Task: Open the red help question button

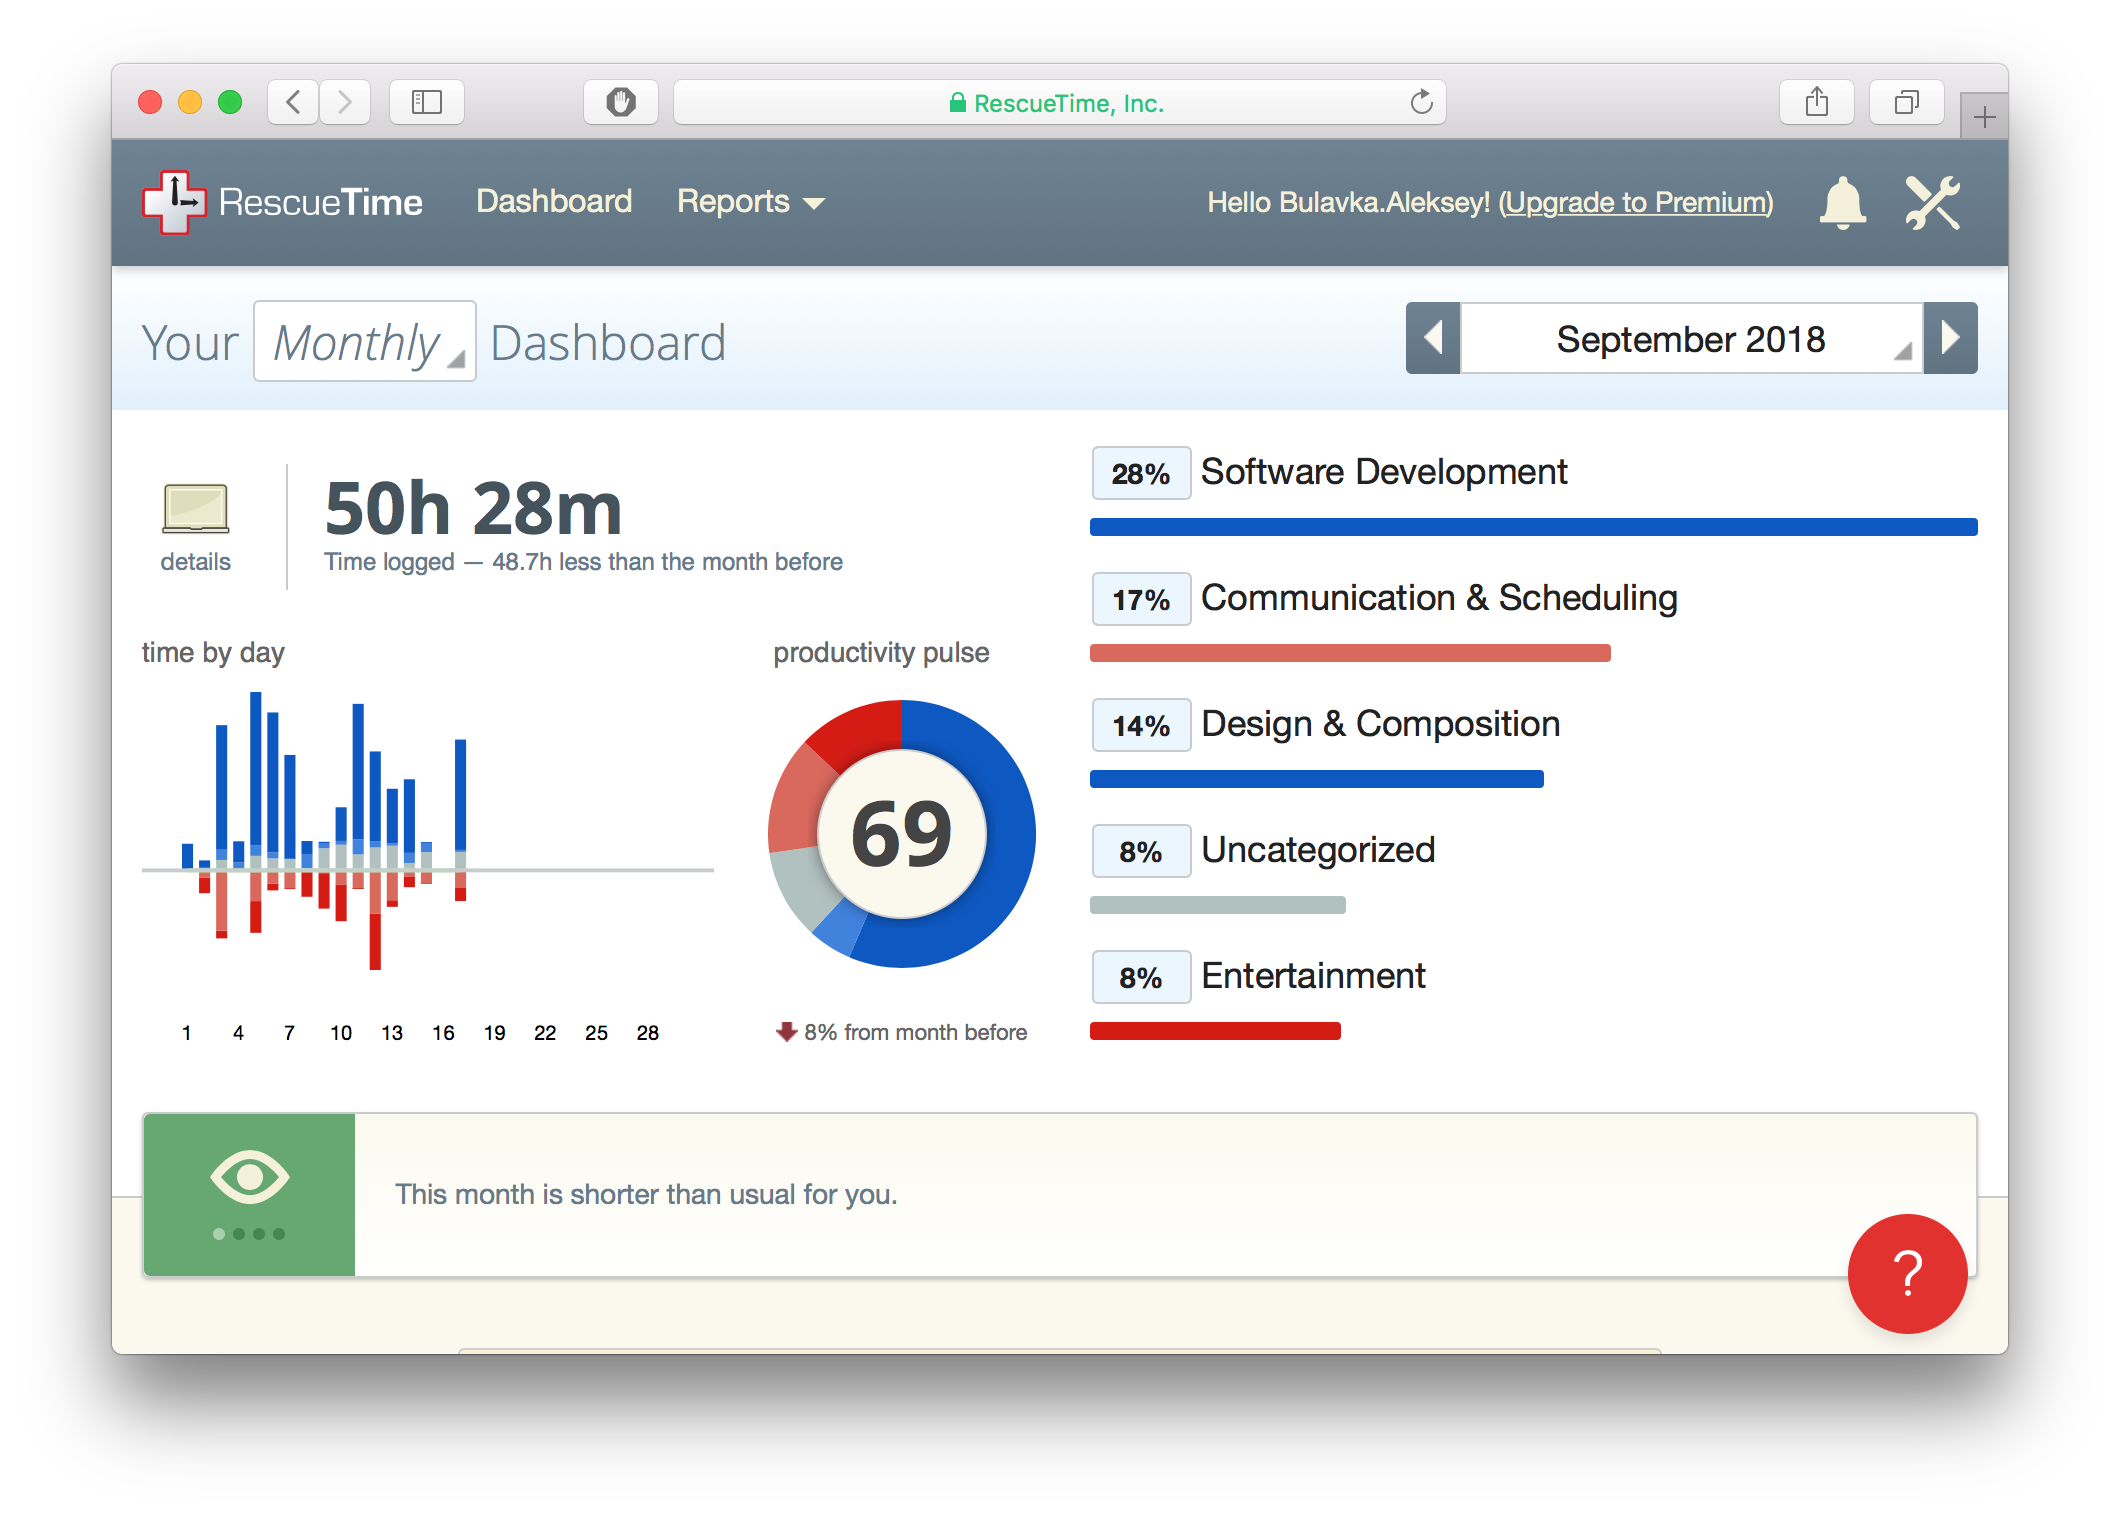Action: pos(1907,1273)
